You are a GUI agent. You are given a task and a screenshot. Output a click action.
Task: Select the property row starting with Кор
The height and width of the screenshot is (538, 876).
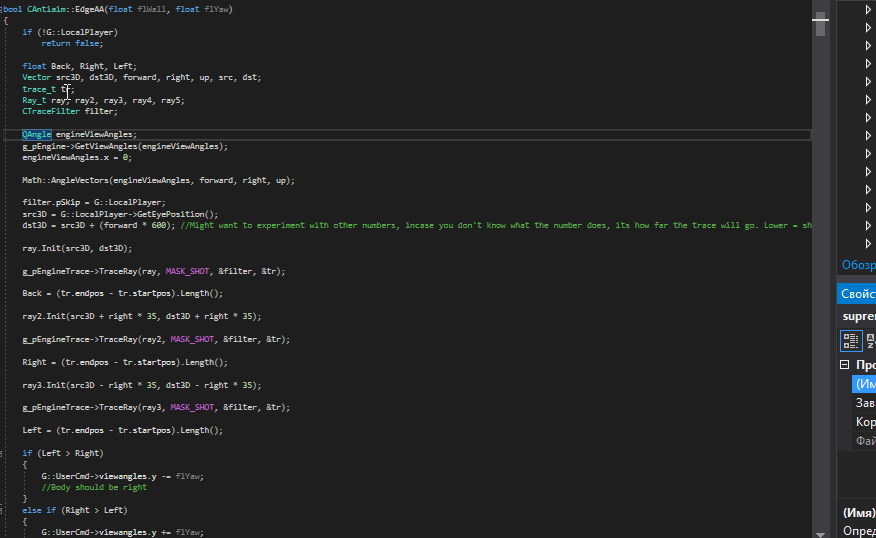point(864,422)
